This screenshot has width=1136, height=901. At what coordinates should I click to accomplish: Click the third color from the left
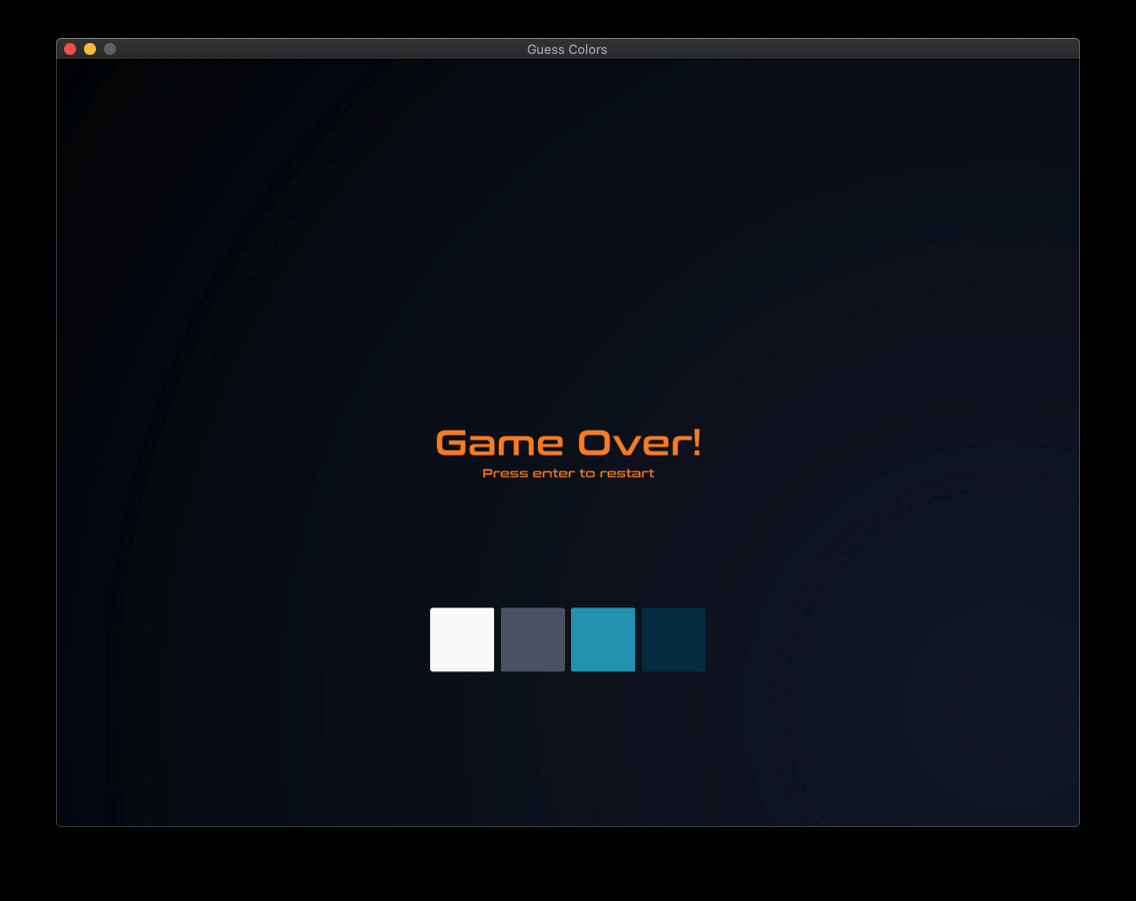(602, 639)
